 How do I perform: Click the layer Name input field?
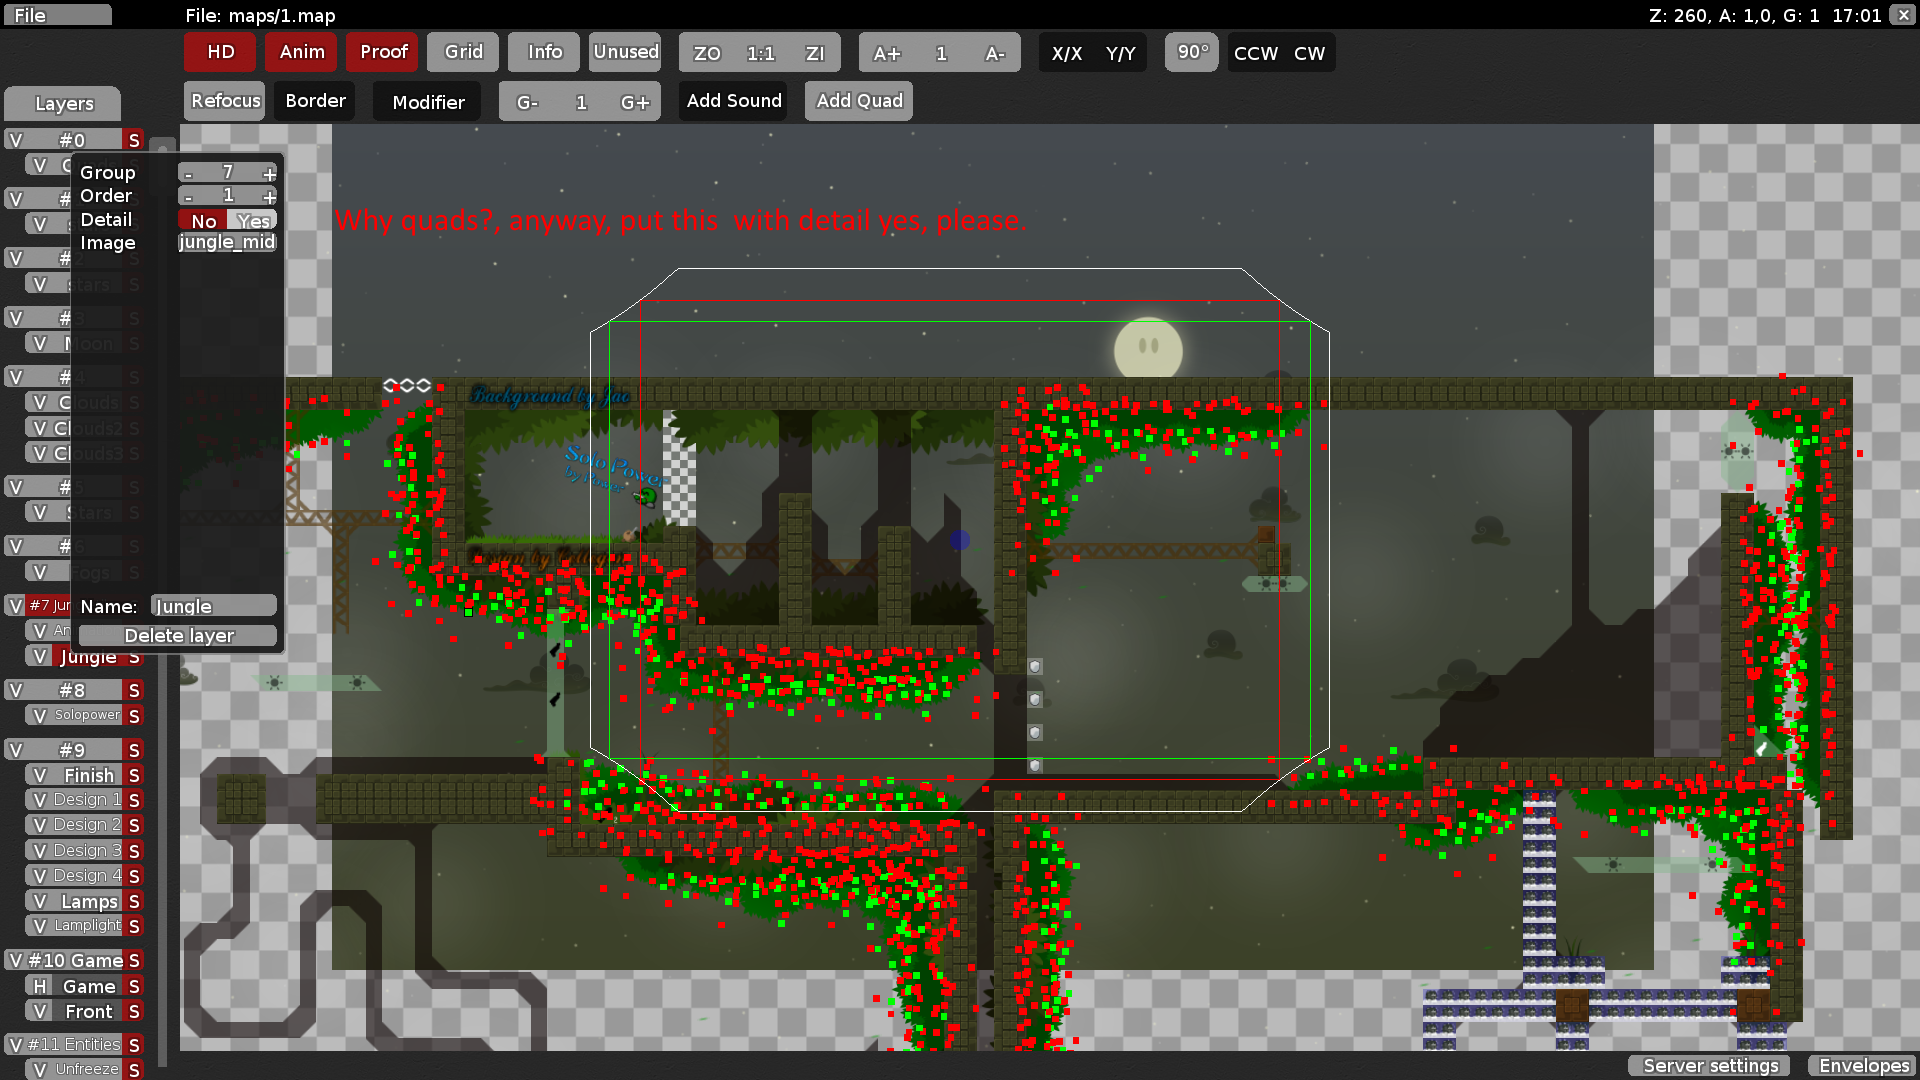[x=213, y=606]
